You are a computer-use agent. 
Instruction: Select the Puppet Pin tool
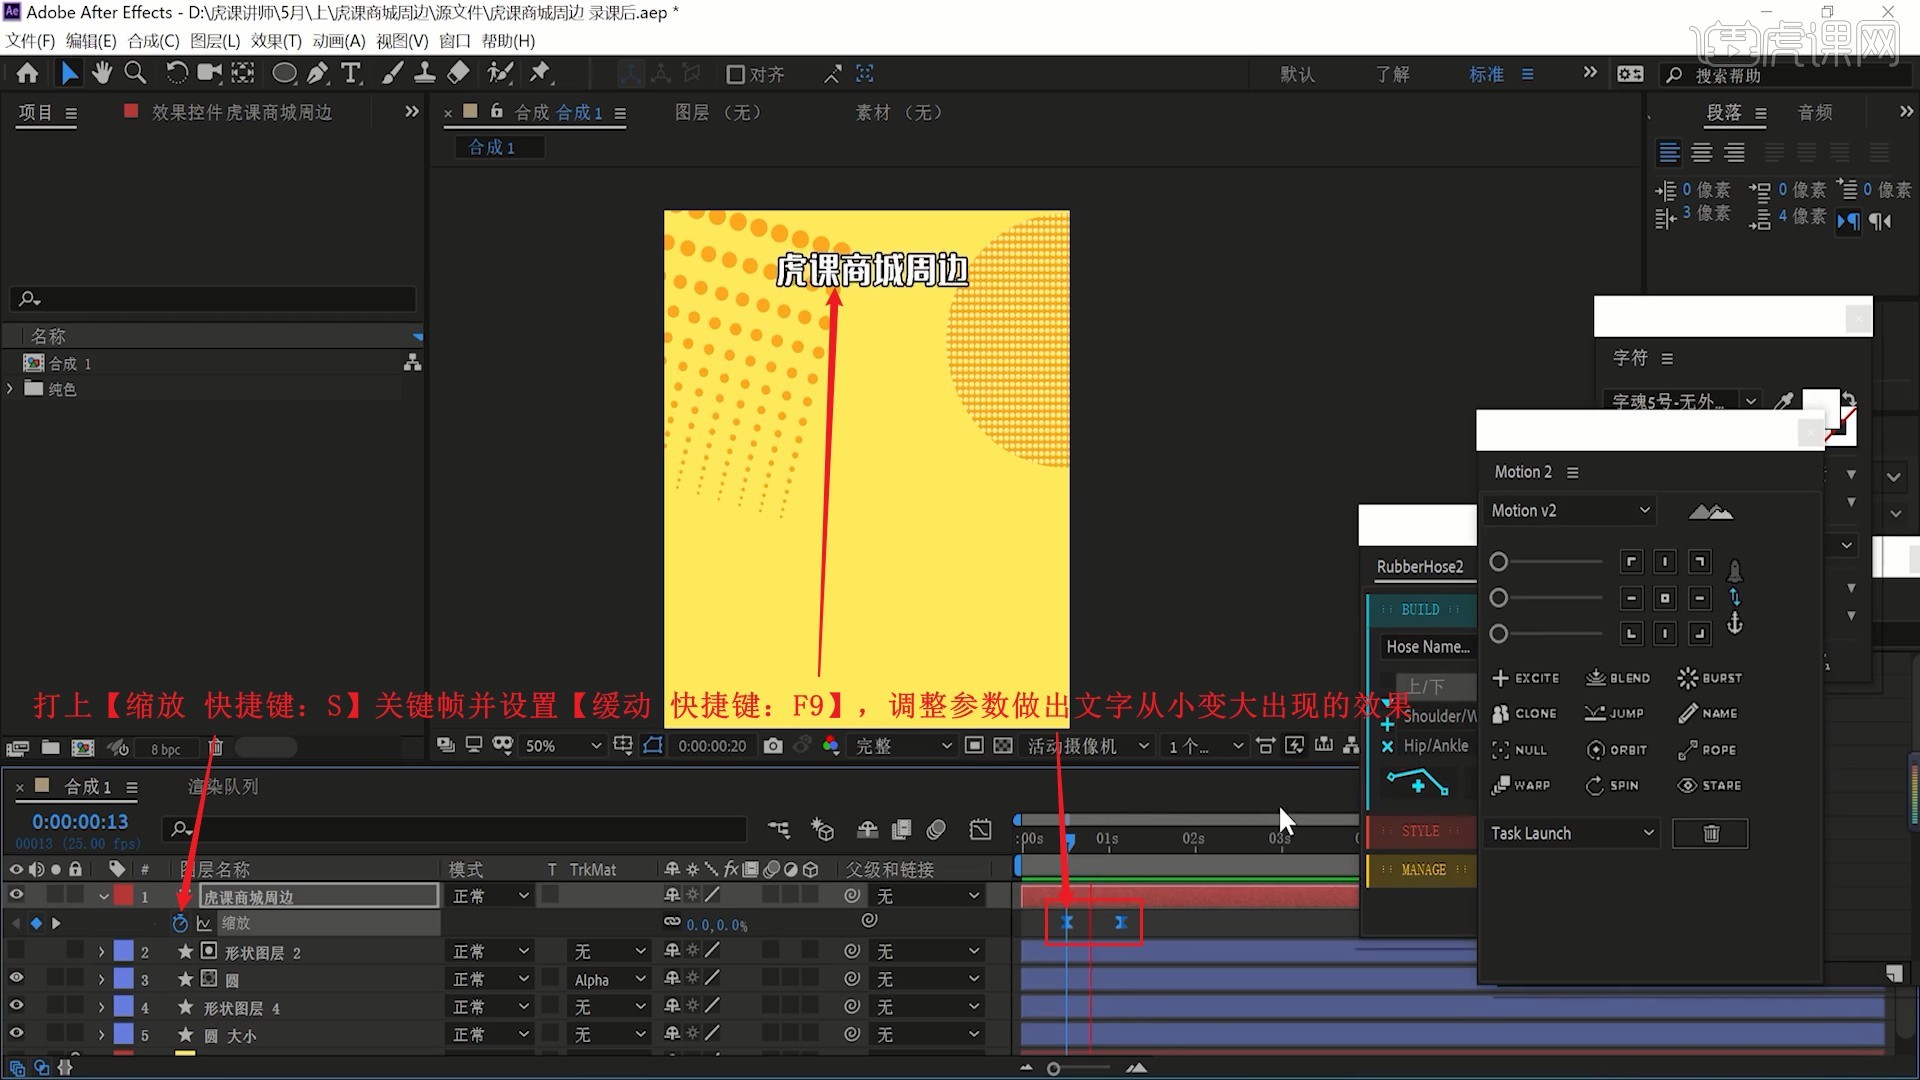pos(540,73)
